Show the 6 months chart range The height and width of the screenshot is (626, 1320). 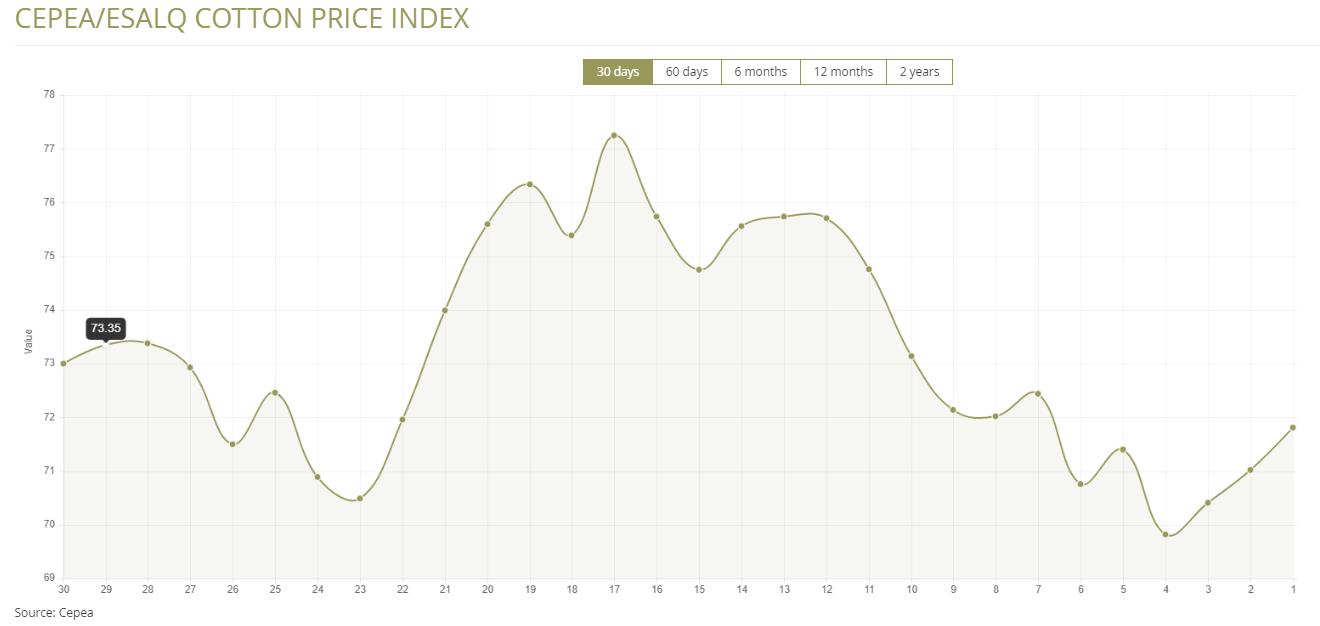pyautogui.click(x=760, y=72)
